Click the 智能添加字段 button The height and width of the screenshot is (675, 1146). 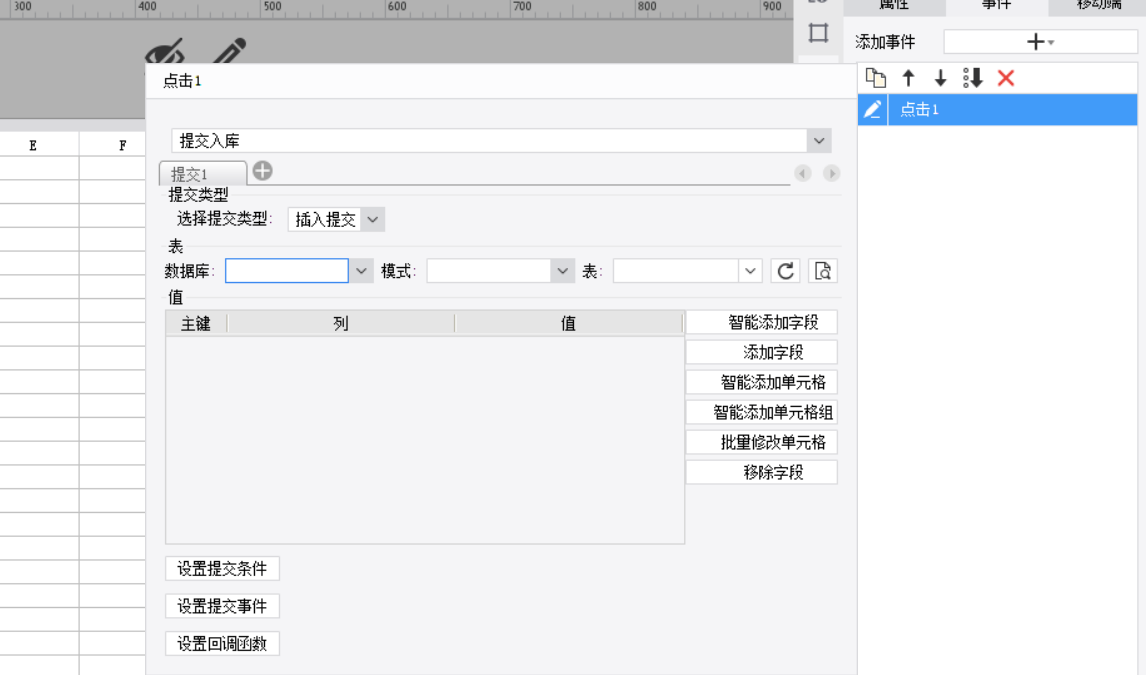pyautogui.click(x=761, y=323)
